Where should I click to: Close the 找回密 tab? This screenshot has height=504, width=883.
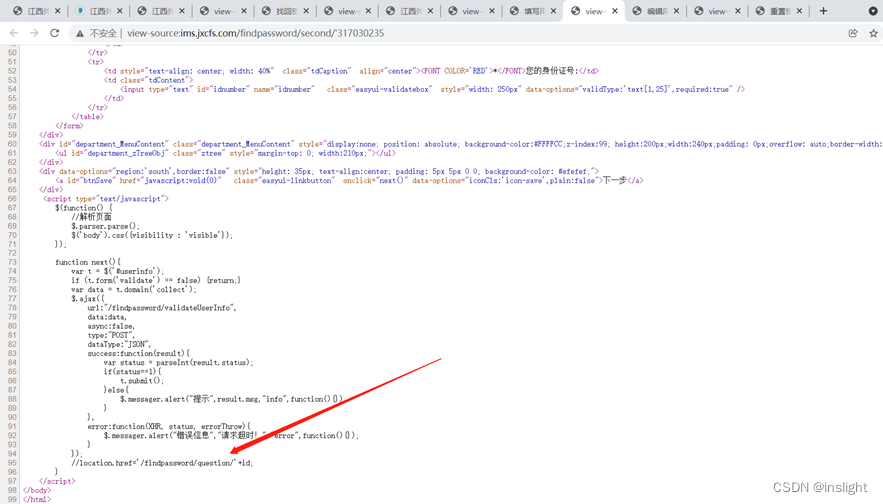(306, 11)
